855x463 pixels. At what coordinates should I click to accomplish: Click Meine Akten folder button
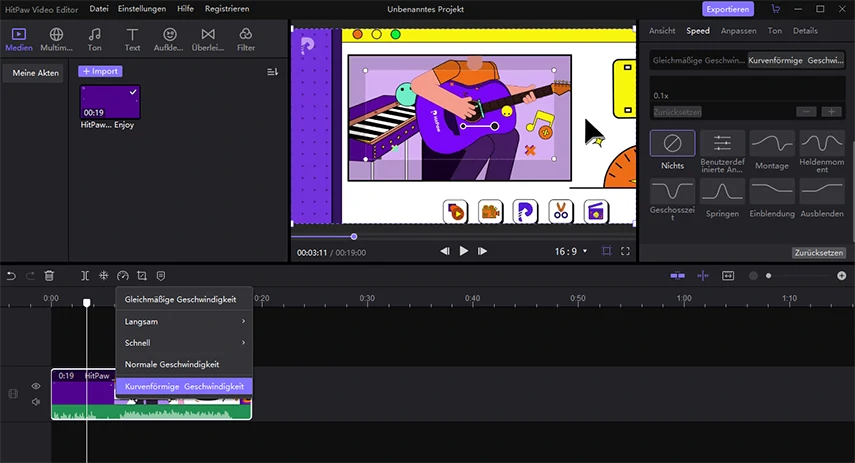pos(35,73)
